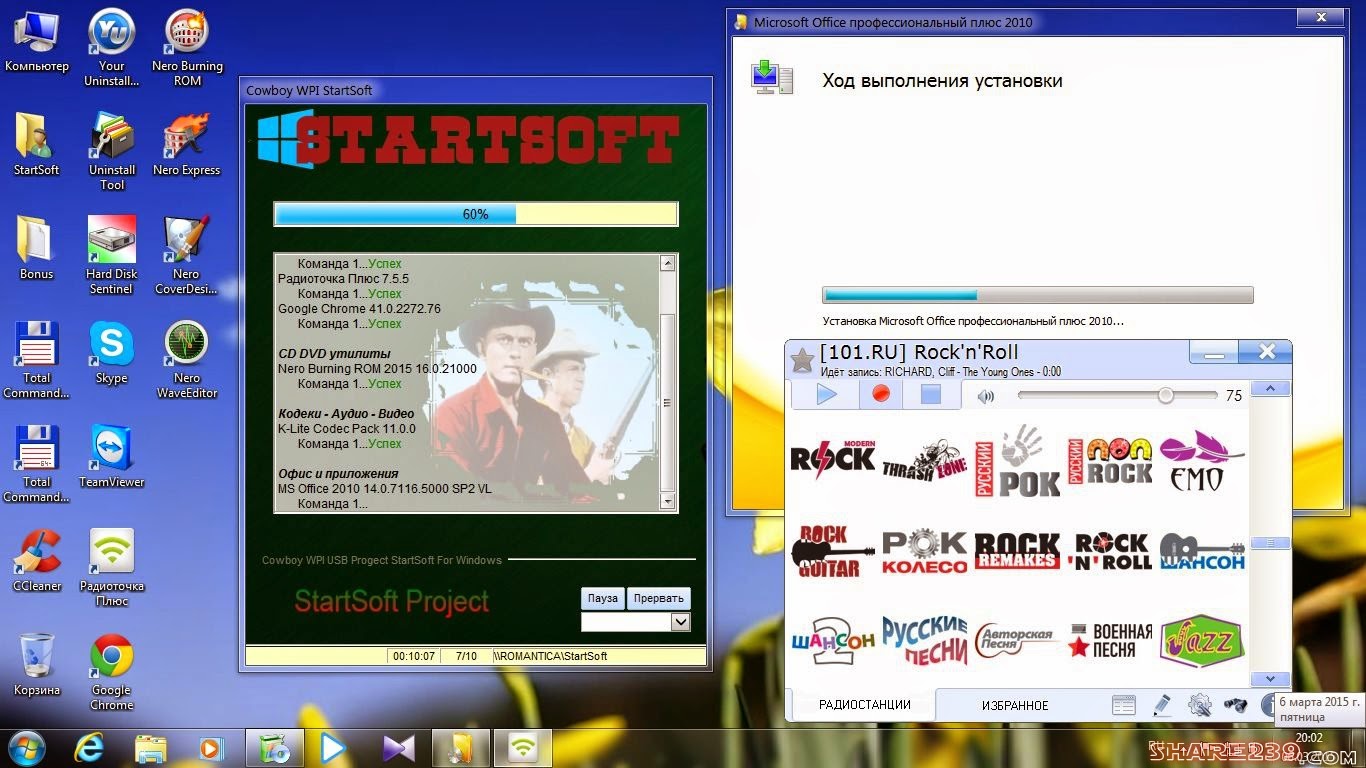Select the Skype desktop icon
The image size is (1366, 768).
(112, 353)
